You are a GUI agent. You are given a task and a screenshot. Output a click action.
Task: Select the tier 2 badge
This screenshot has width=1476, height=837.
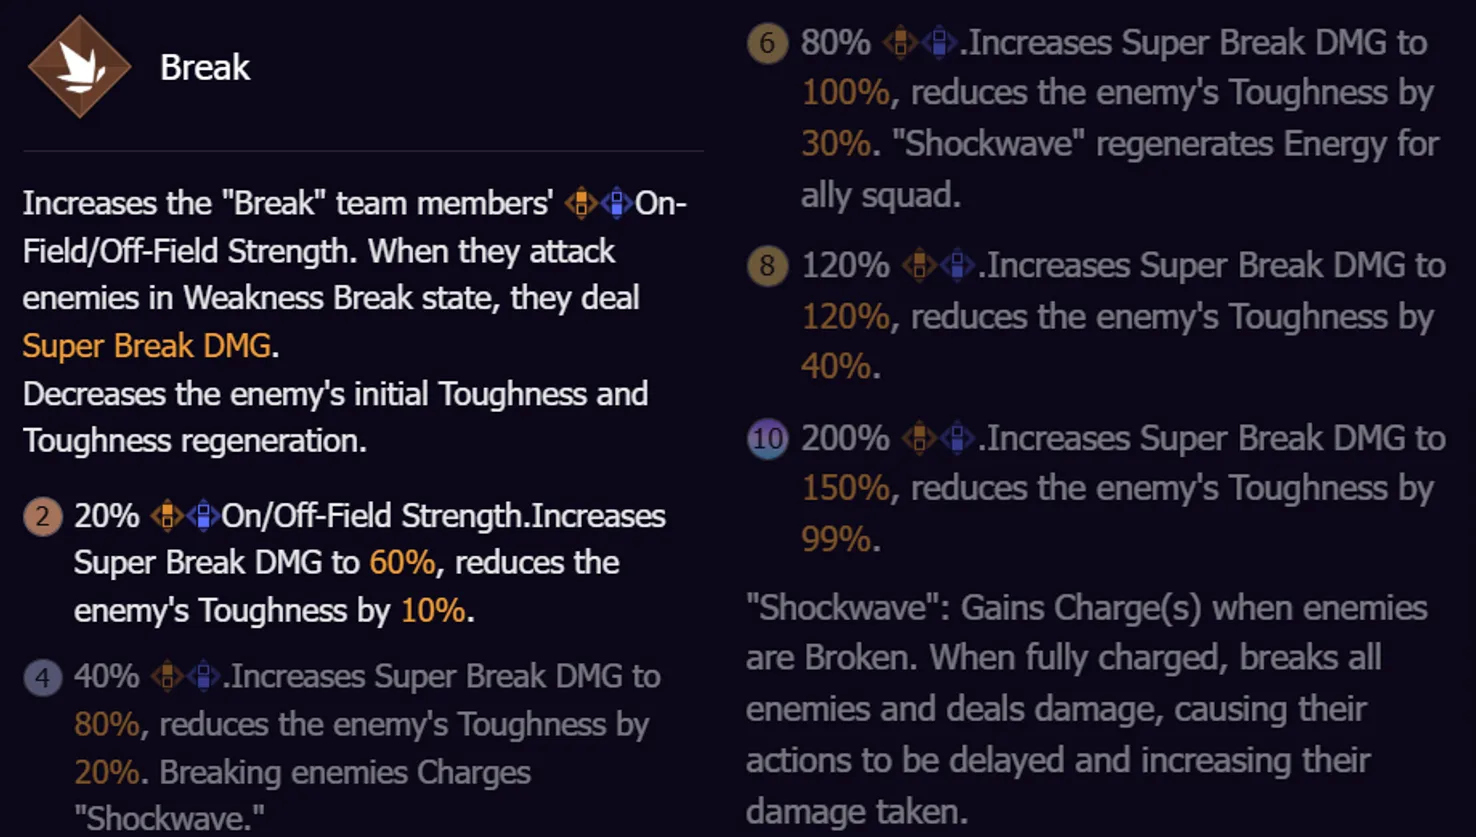(x=42, y=517)
